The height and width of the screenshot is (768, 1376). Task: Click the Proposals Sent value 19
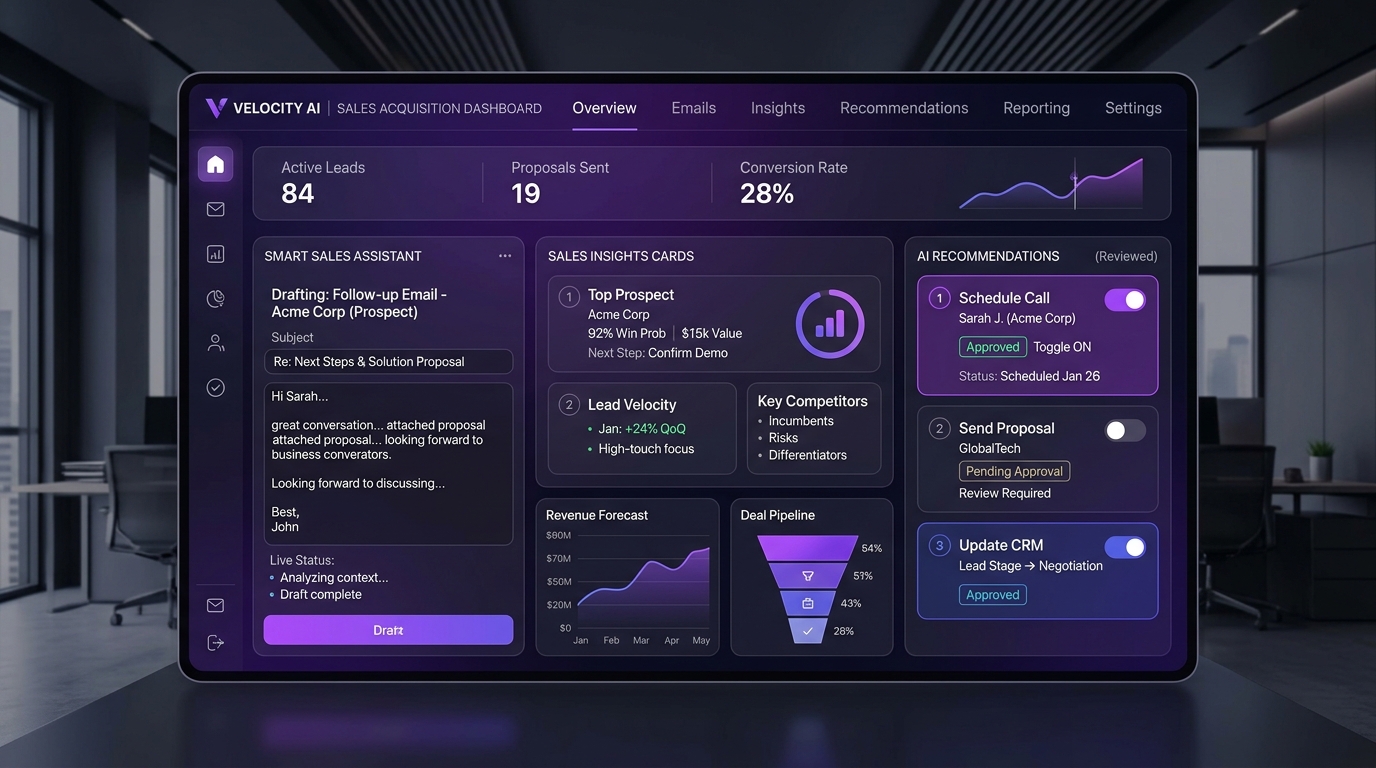[526, 194]
